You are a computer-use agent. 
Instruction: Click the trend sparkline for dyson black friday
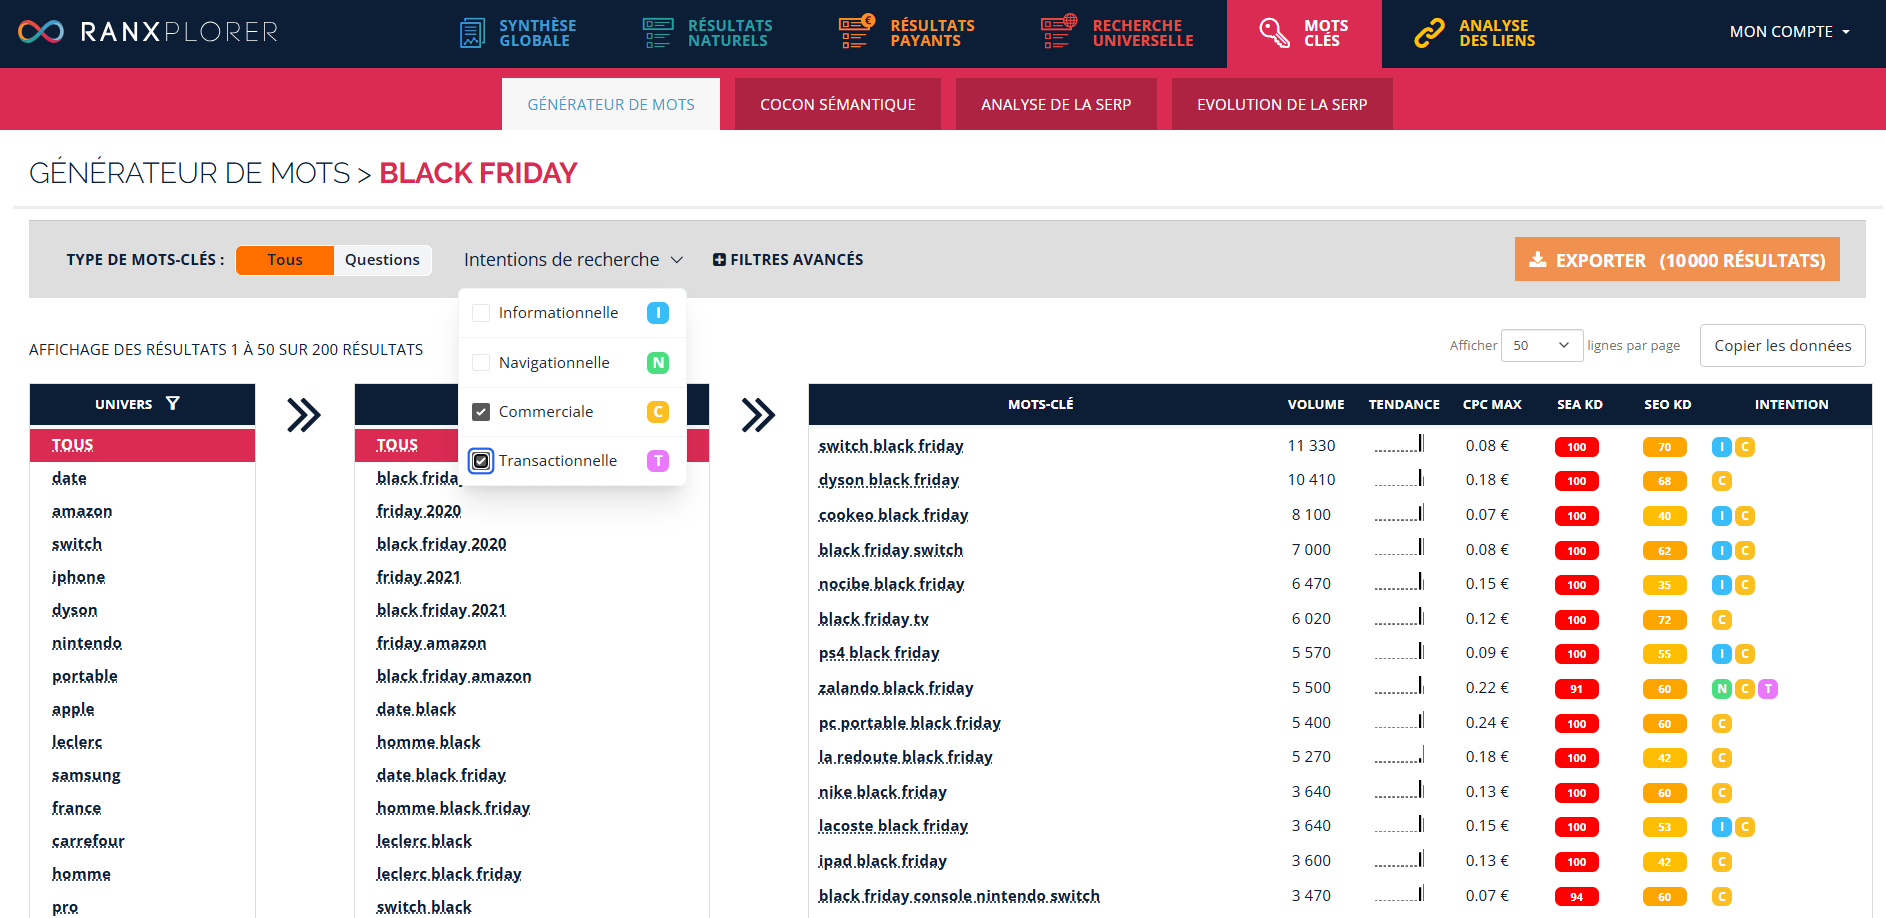click(1399, 478)
